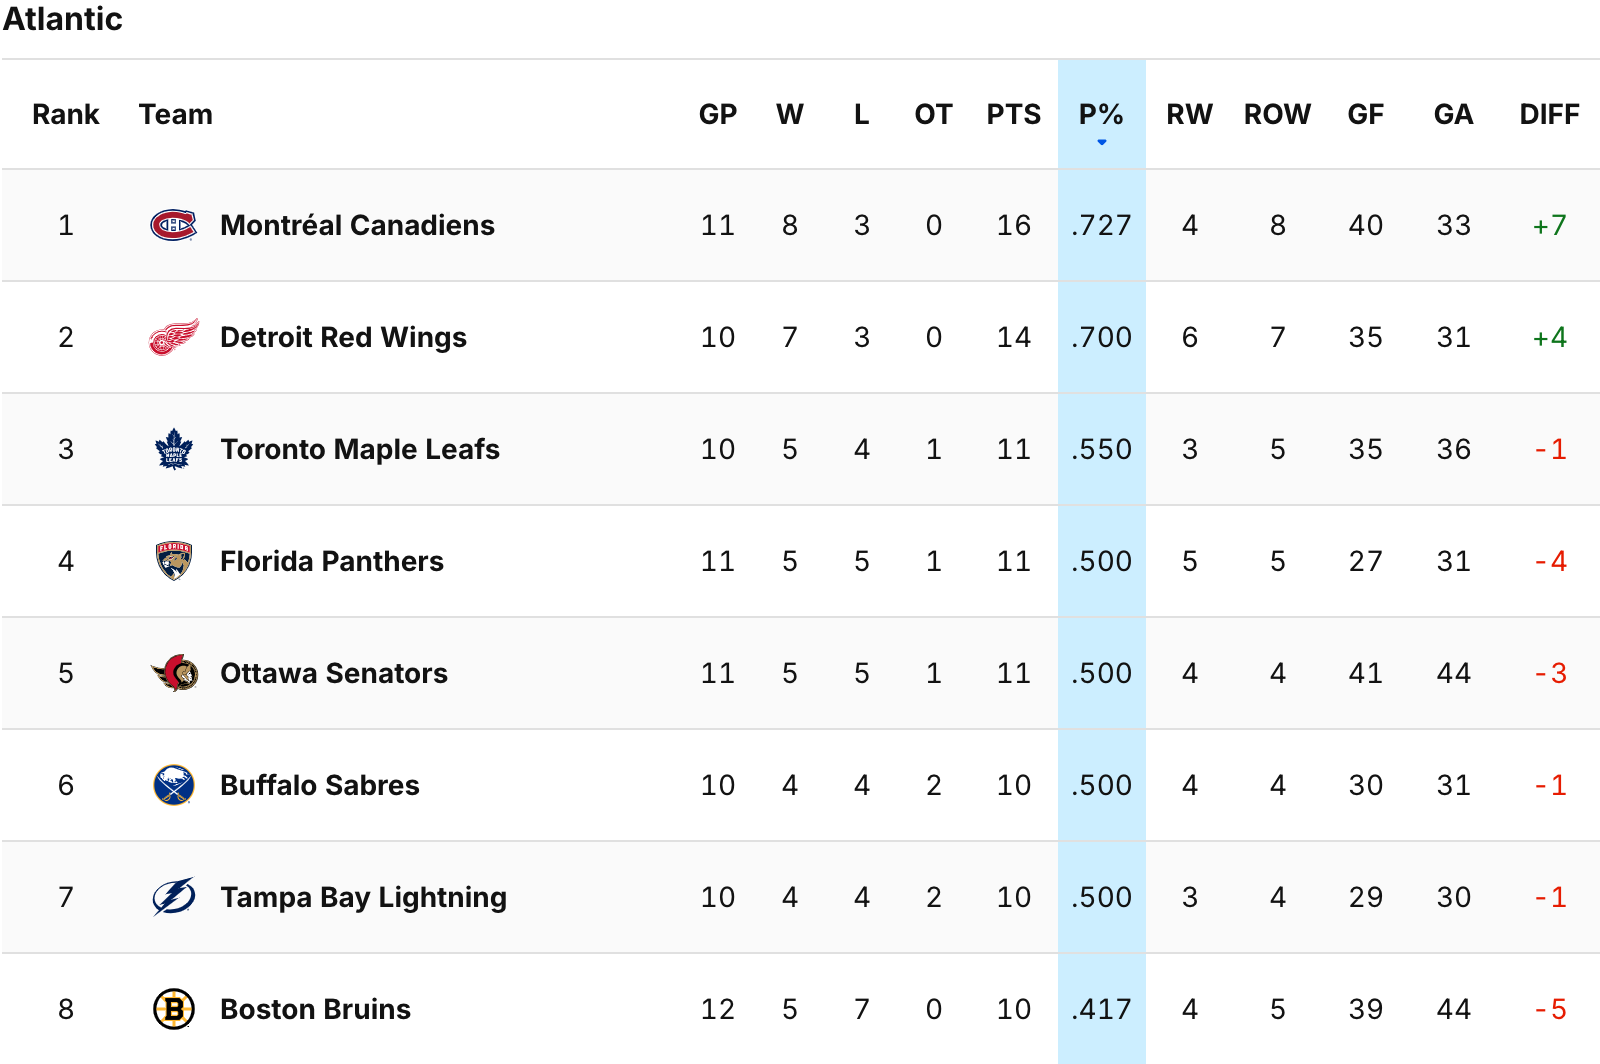Toggle sort direction on P% column
1600x1064 pixels.
point(1101,115)
